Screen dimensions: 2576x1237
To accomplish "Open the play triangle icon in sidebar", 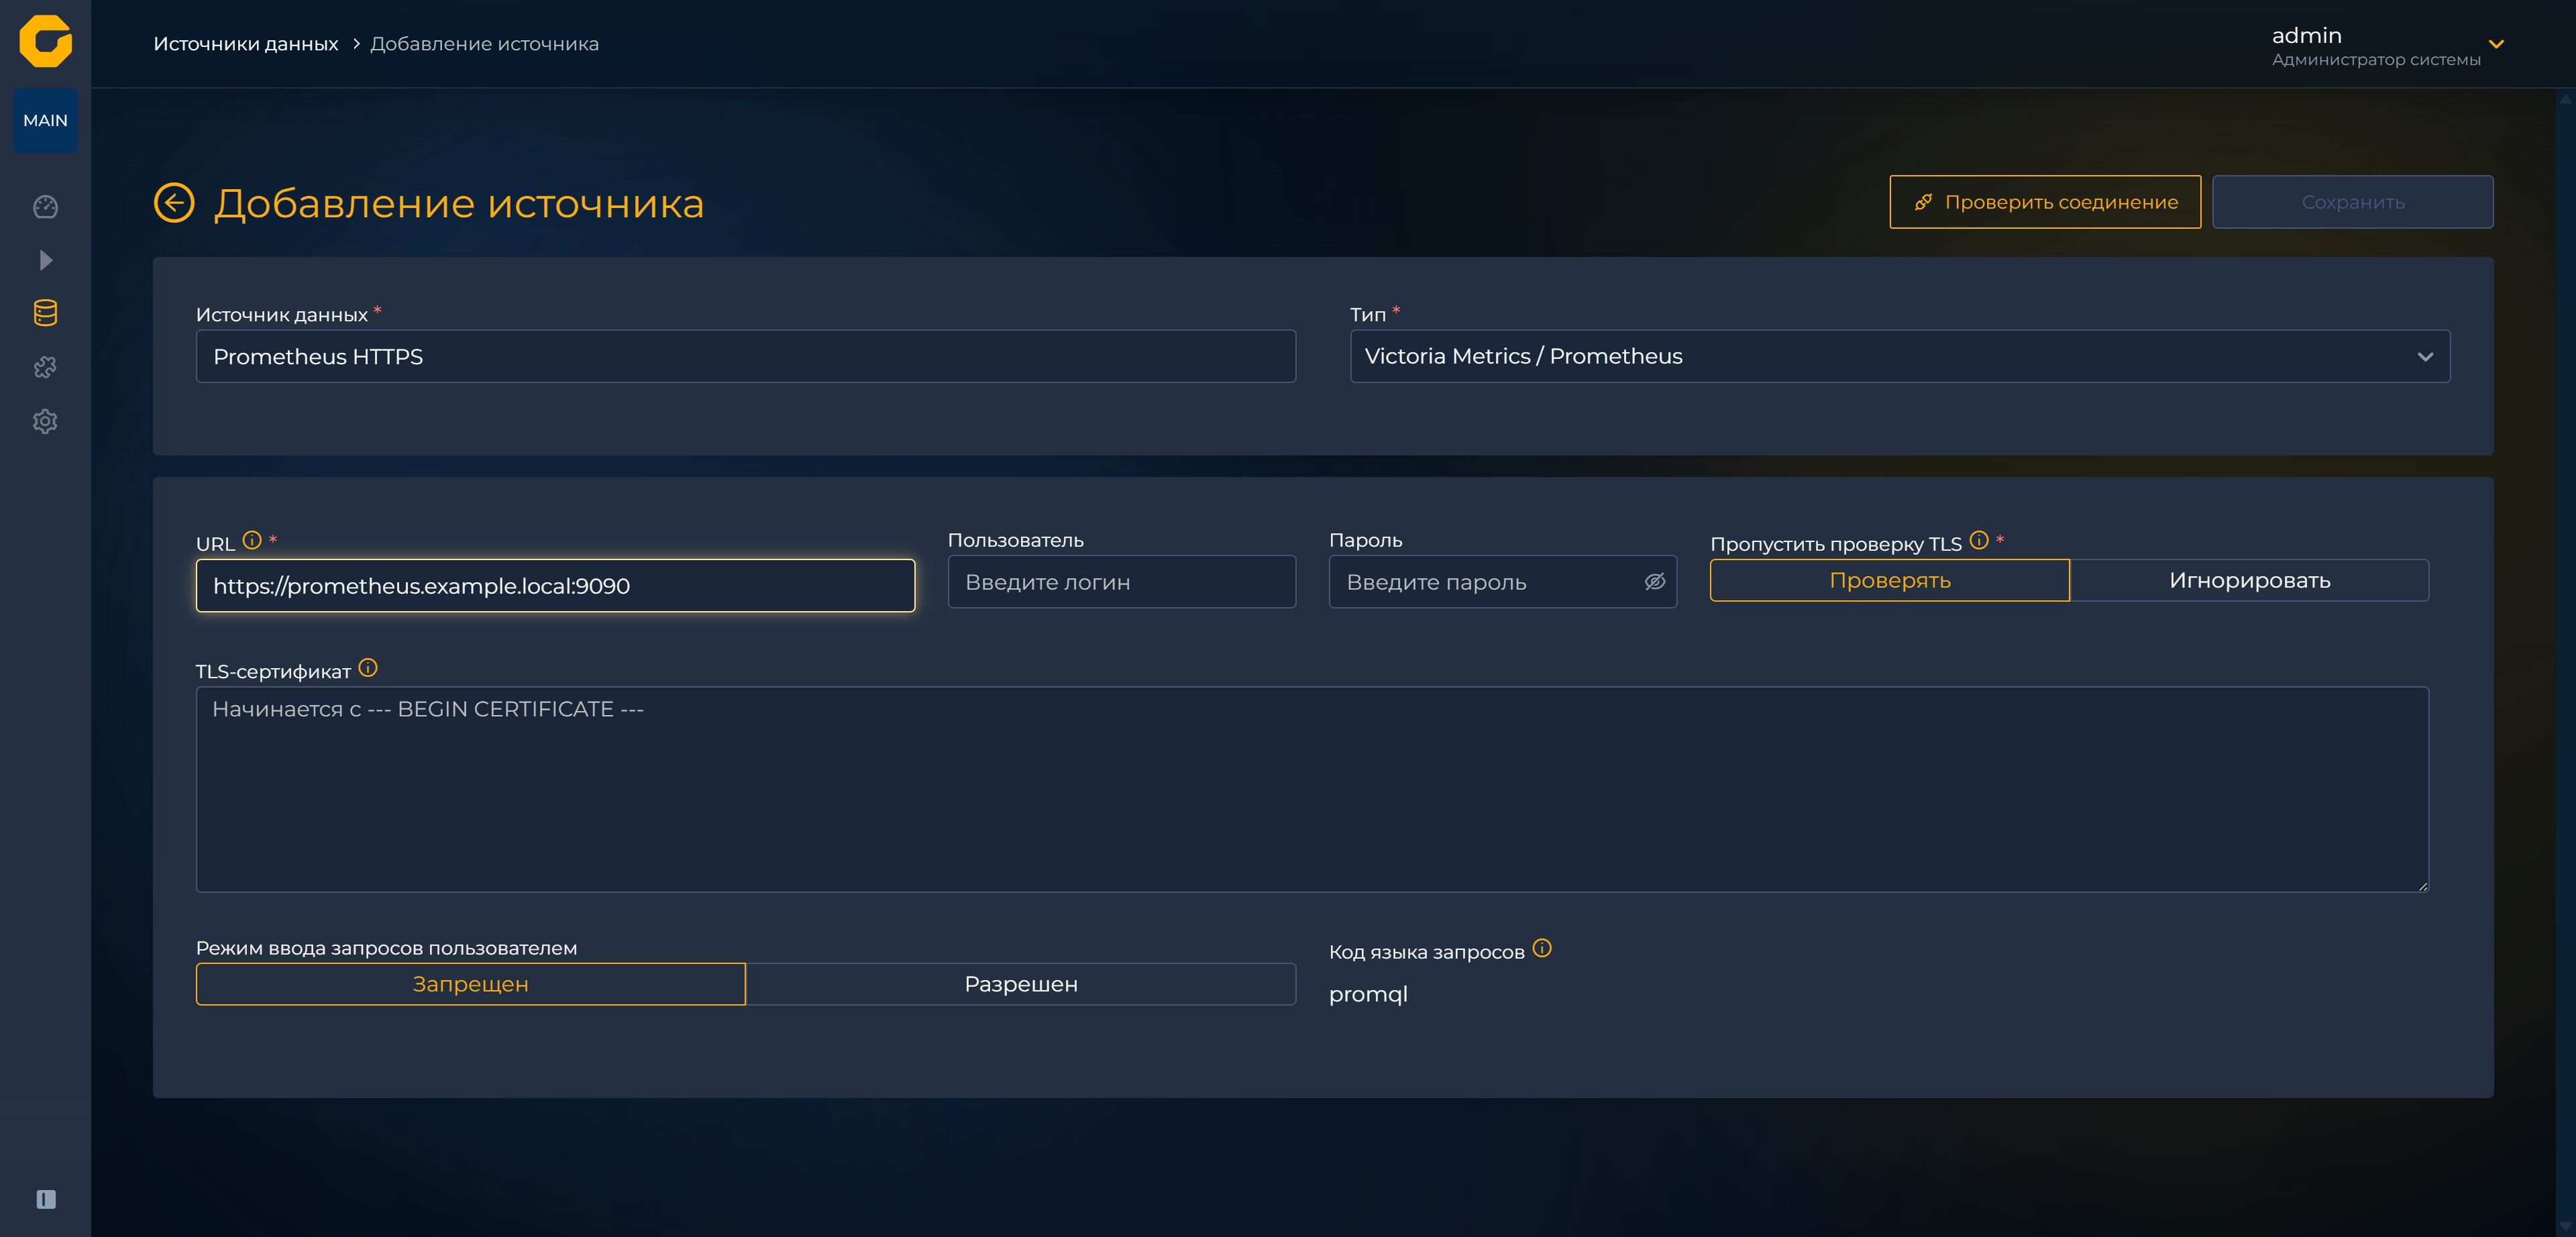I will 45,260.
